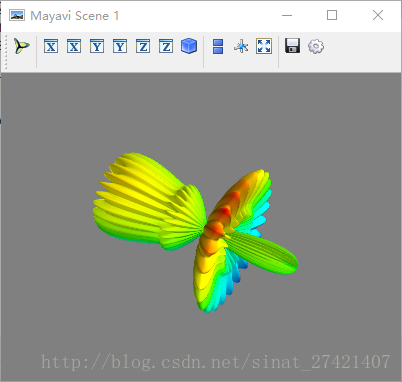Minimize the Mayavi Scene 1 window
Viewport: 402px width, 382px height.
pos(287,15)
